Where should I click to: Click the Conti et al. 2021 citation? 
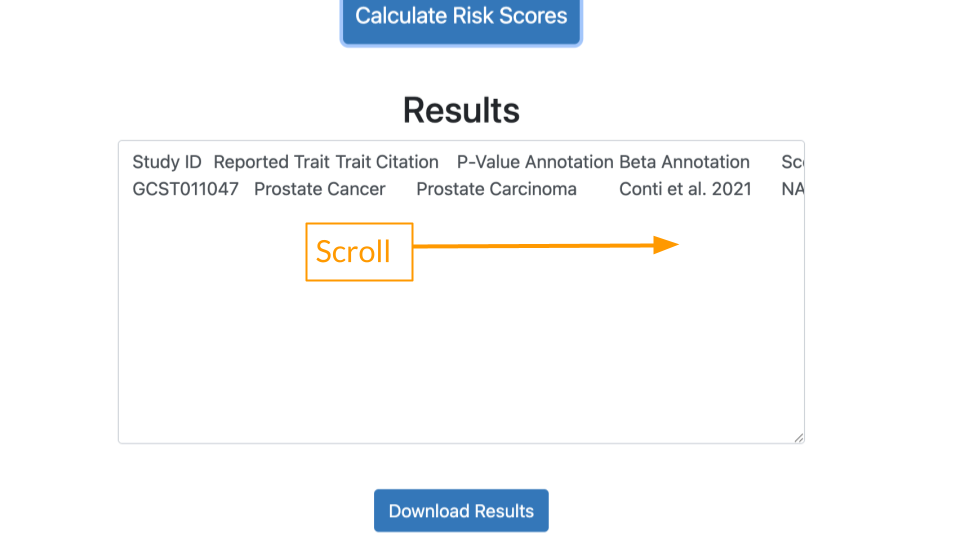(x=685, y=189)
